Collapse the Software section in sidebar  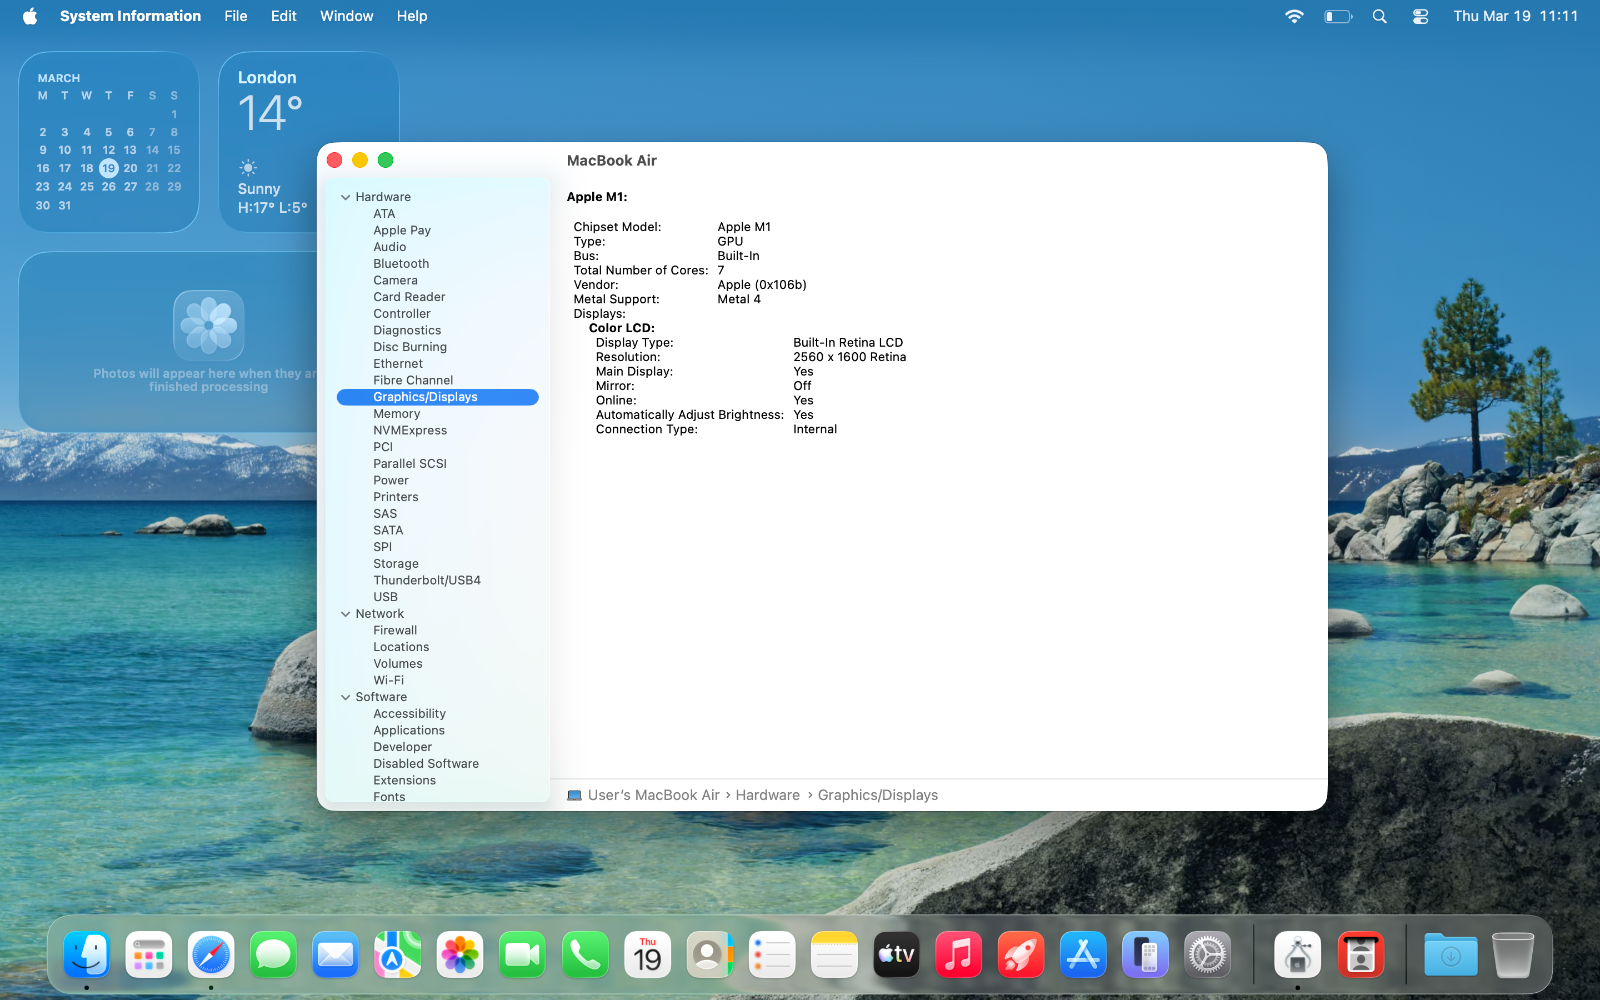(x=346, y=697)
